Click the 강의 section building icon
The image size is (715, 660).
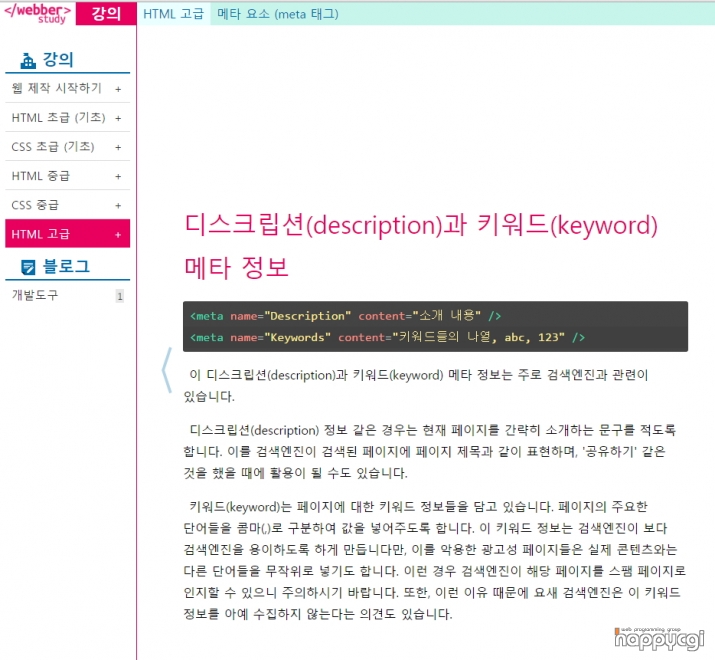28,60
